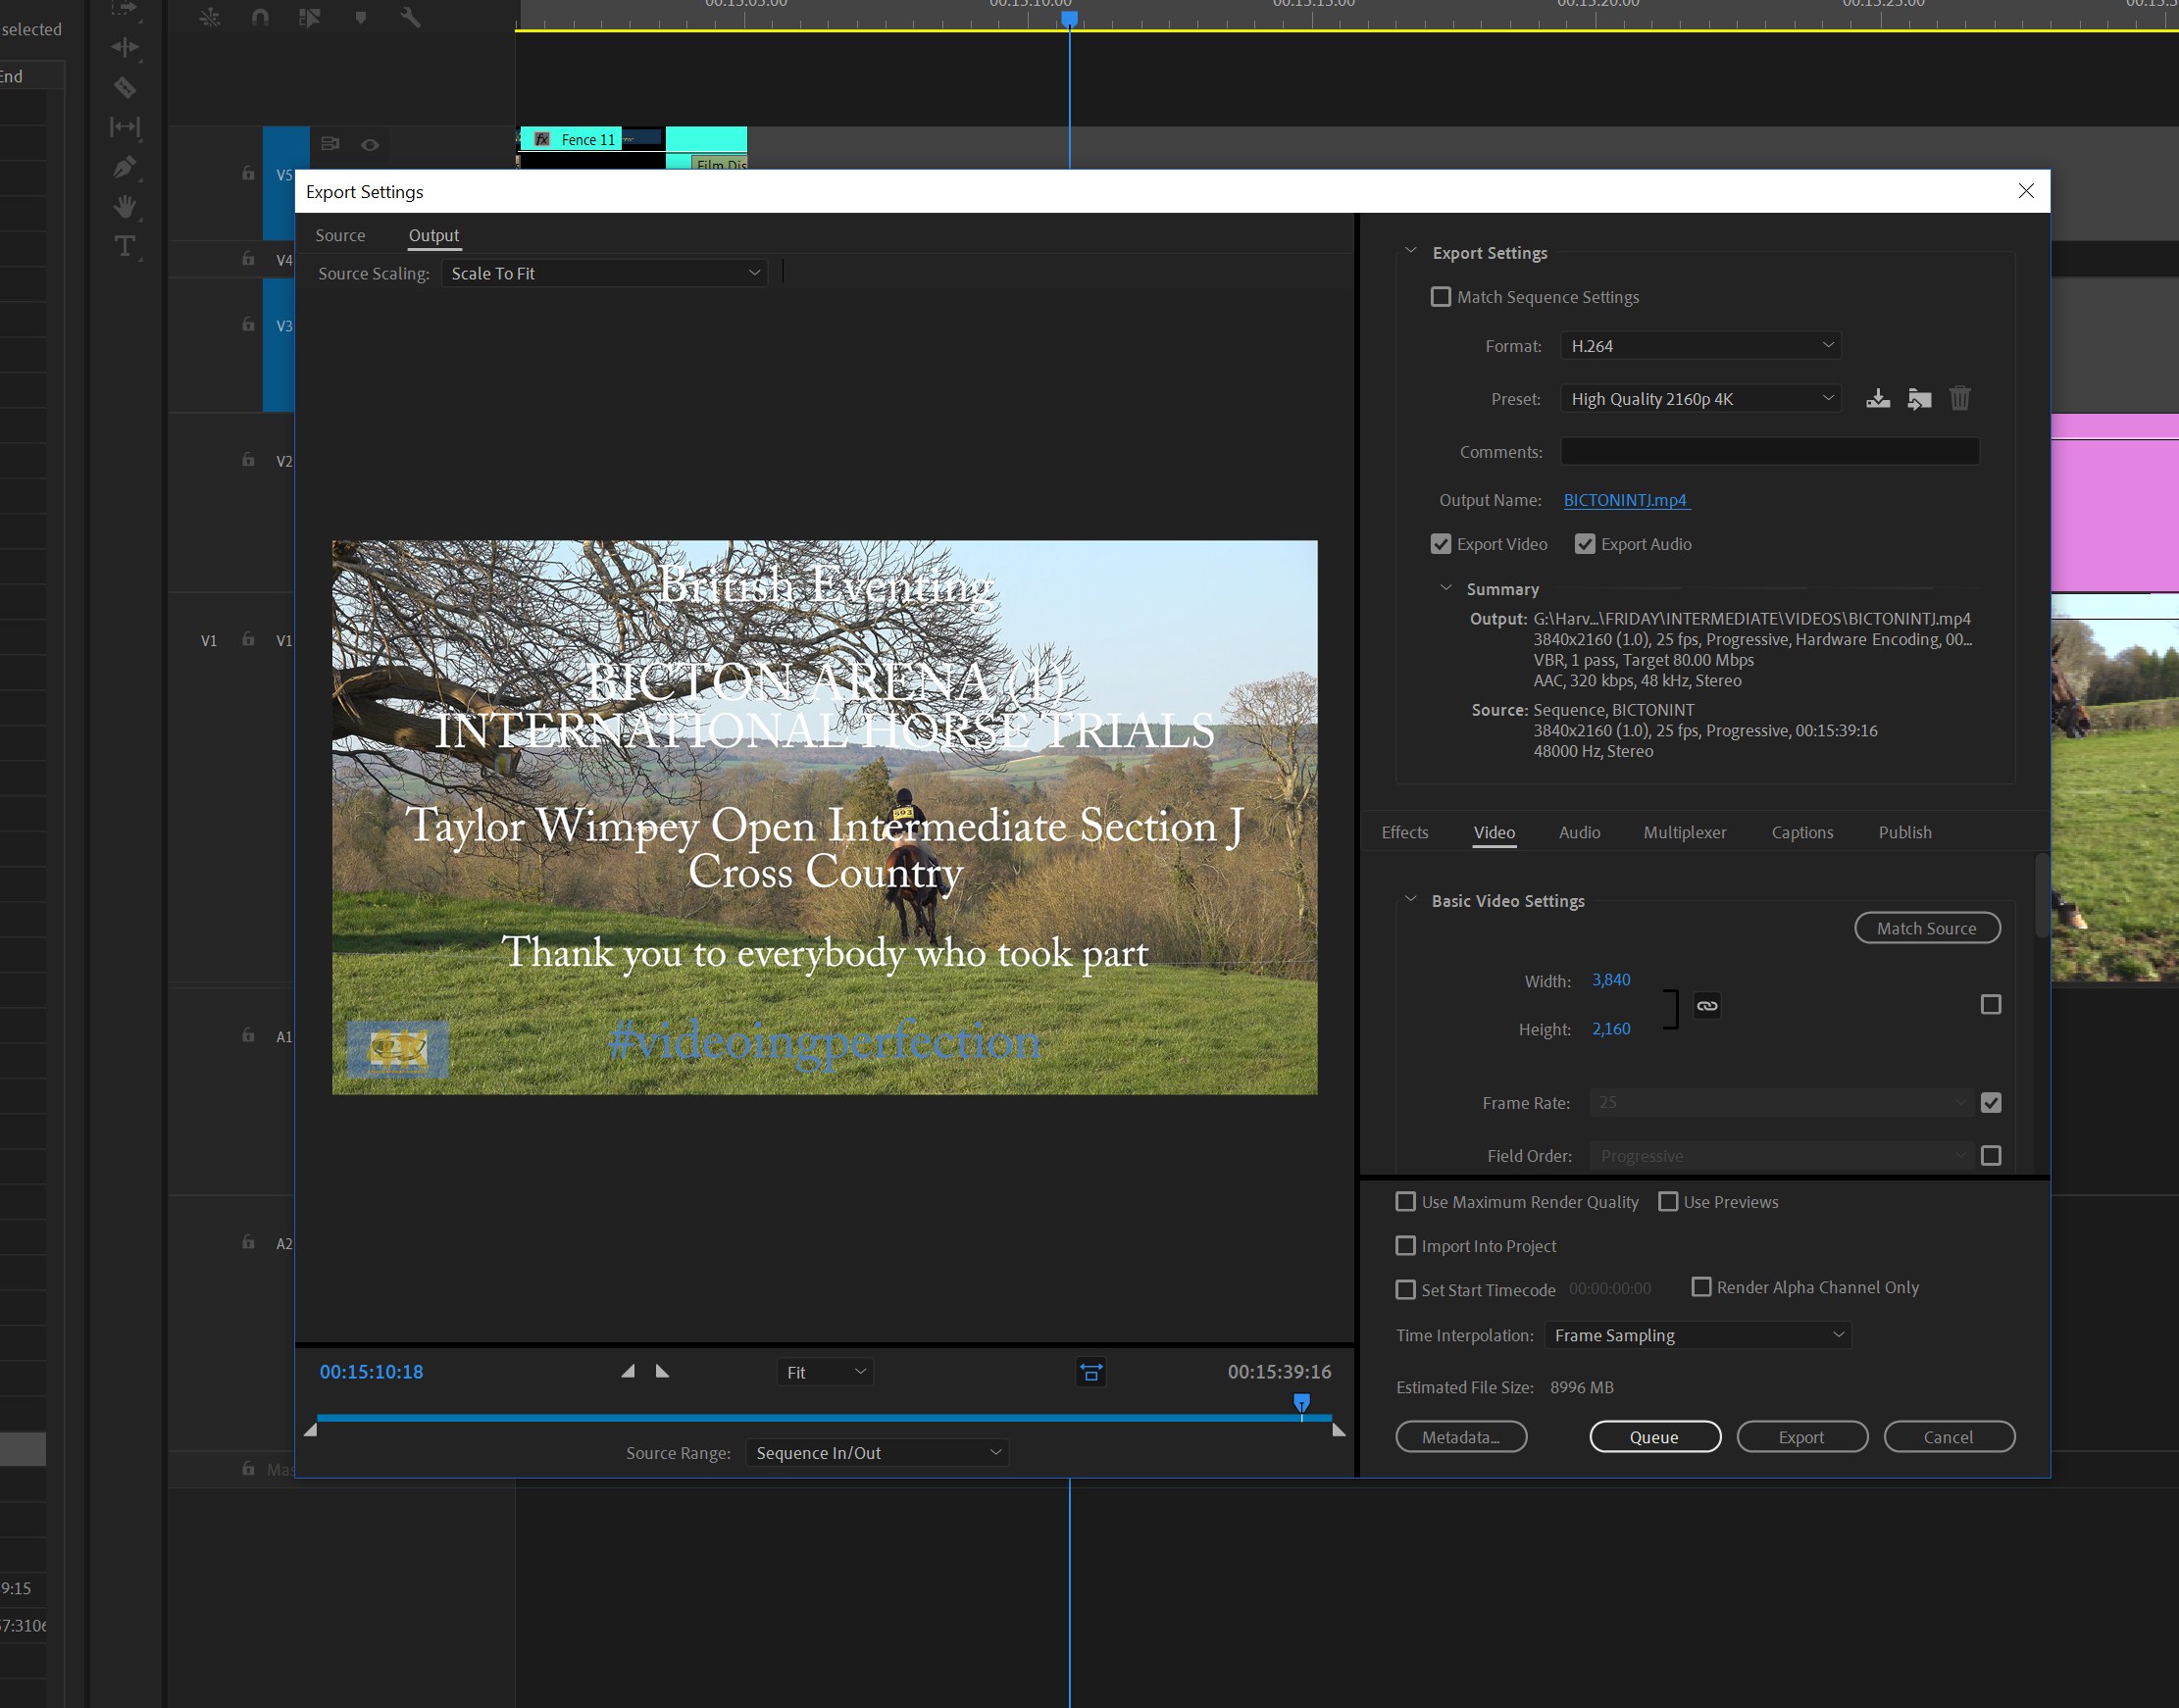Click Set Out Point triangle
Image resolution: width=2179 pixels, height=1708 pixels.
662,1371
